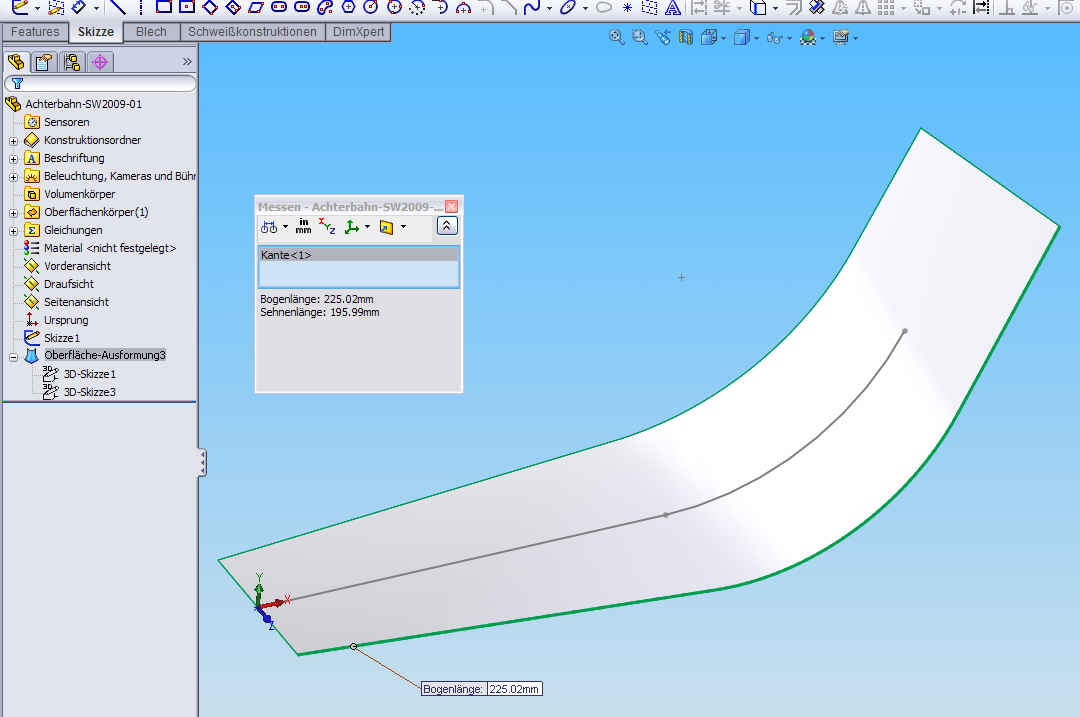Open the ConfigurationManager tab icon
This screenshot has height=717, width=1080.
click(72, 62)
